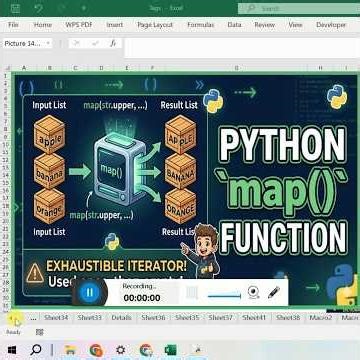Viewport: 360px width, 360px height.
Task: Open the View ribbon tab
Action: pos(295,25)
